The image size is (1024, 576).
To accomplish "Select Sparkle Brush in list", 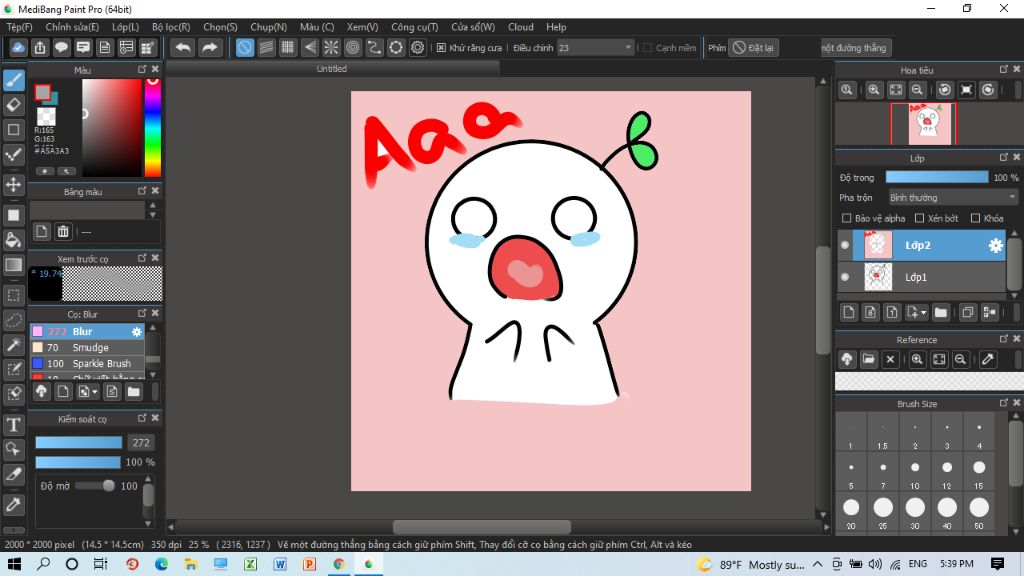I will pos(87,363).
